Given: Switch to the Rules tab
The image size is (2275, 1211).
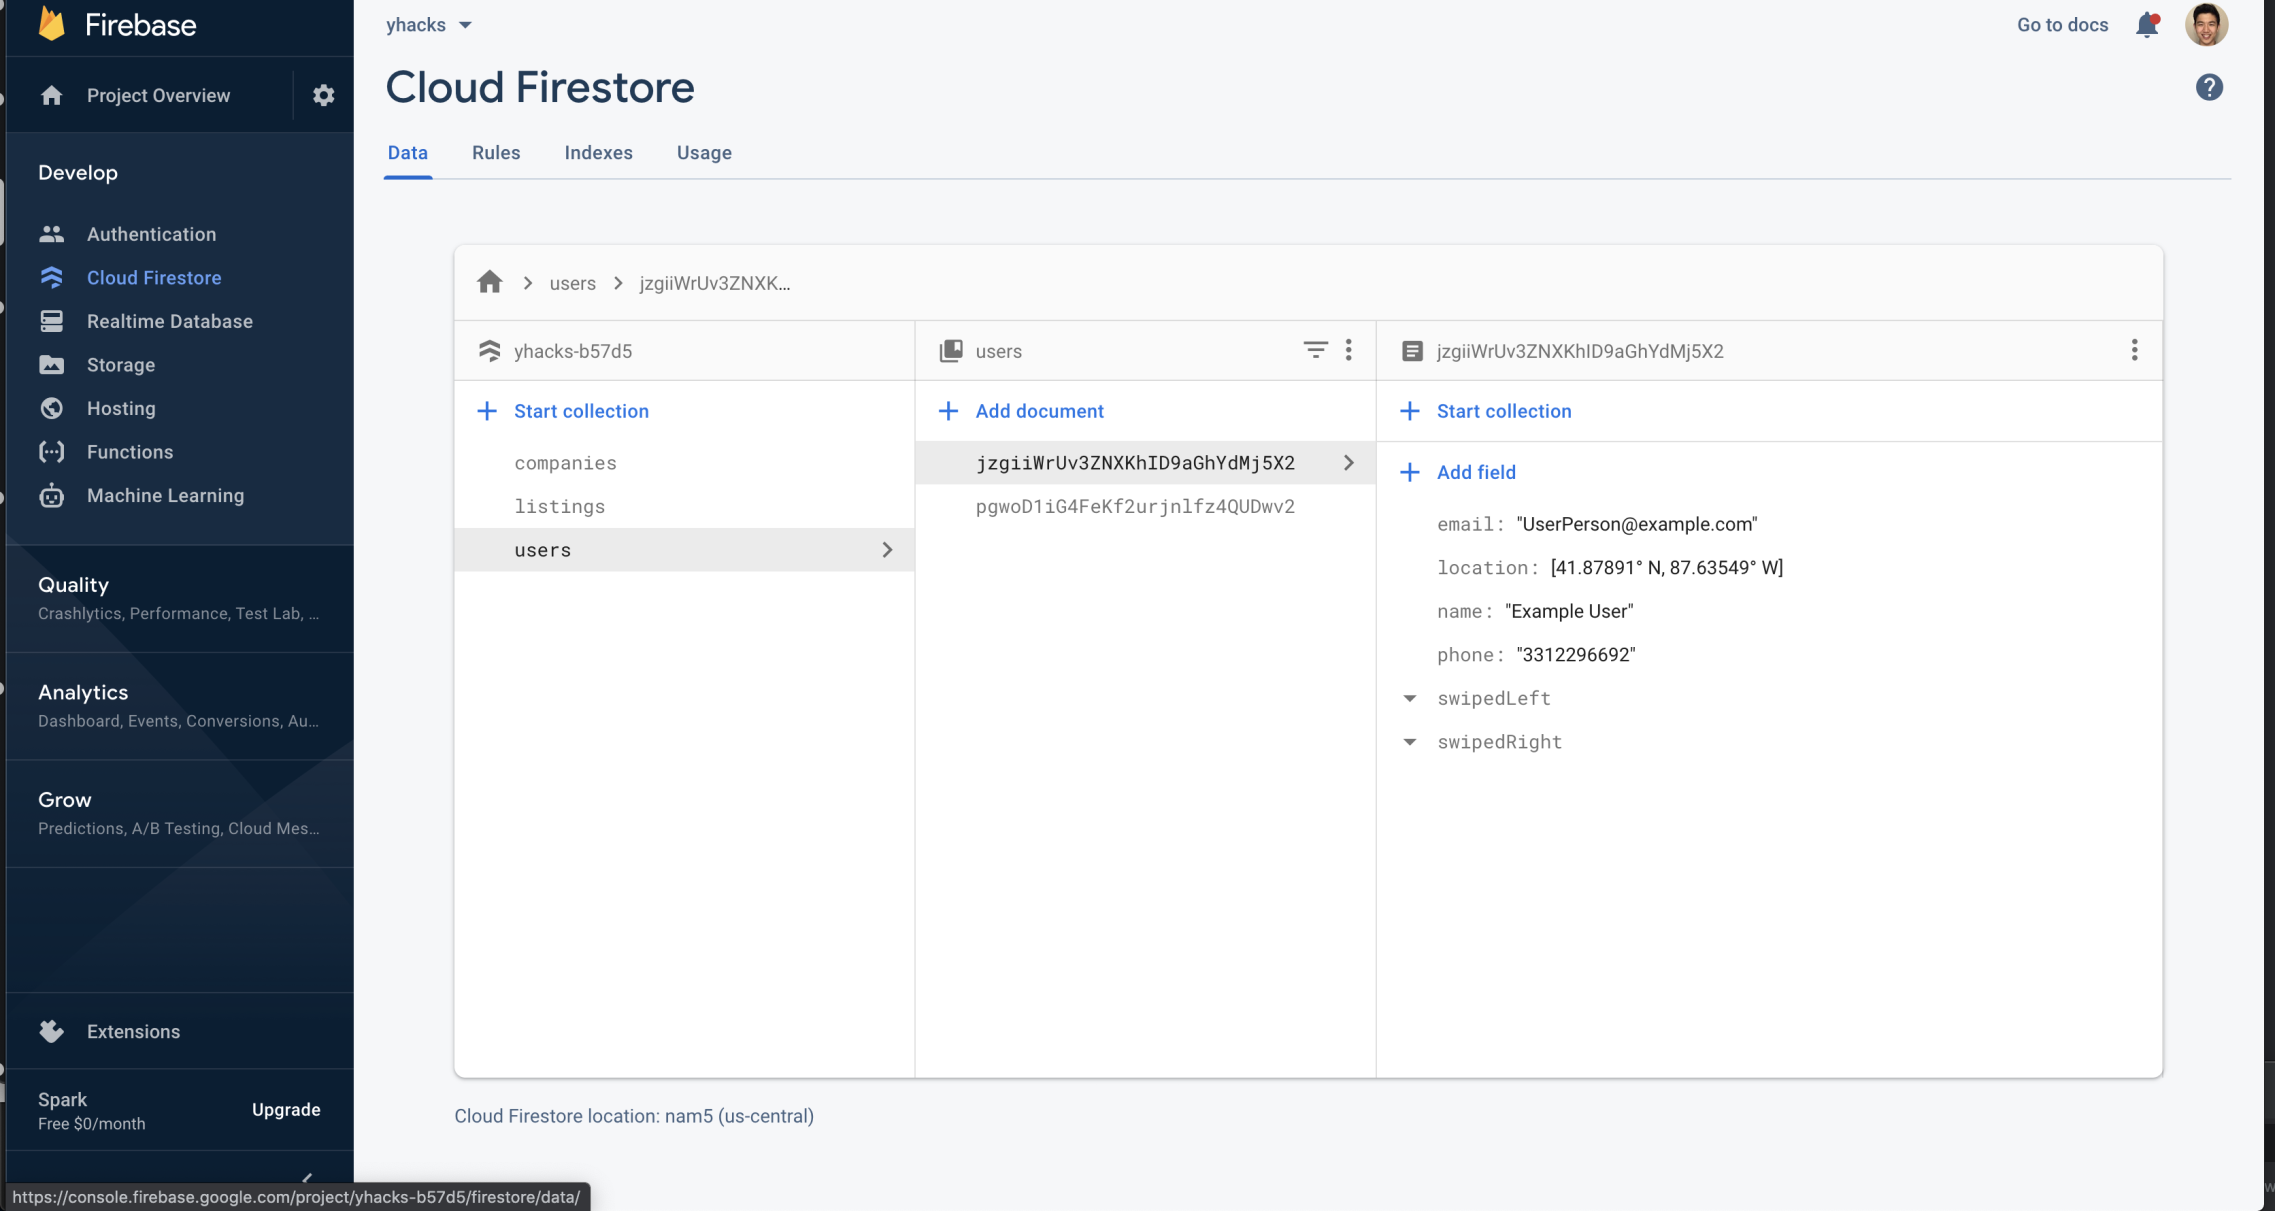Looking at the screenshot, I should (x=496, y=153).
